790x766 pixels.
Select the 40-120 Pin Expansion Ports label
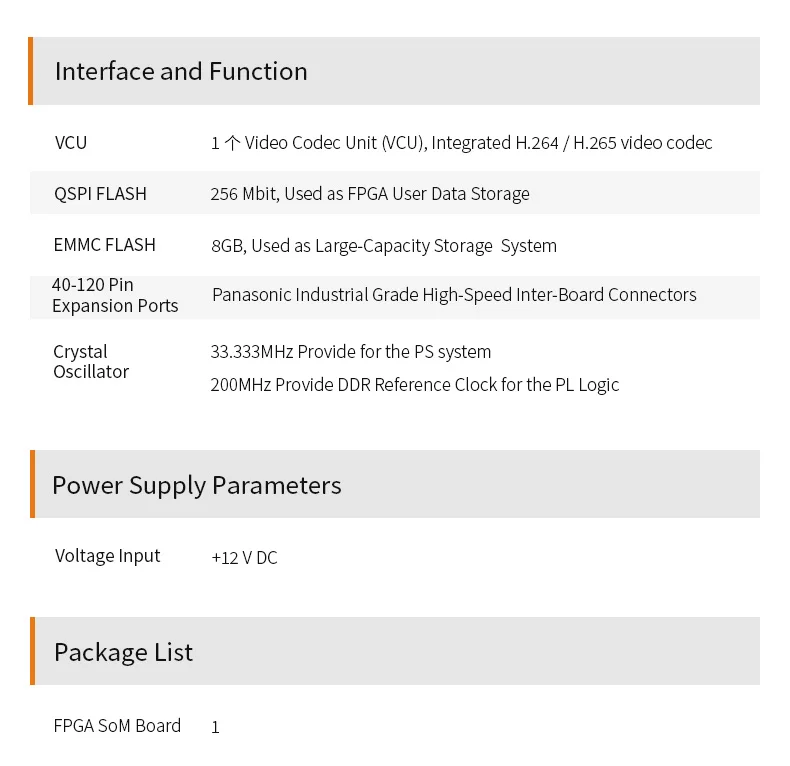tap(115, 295)
